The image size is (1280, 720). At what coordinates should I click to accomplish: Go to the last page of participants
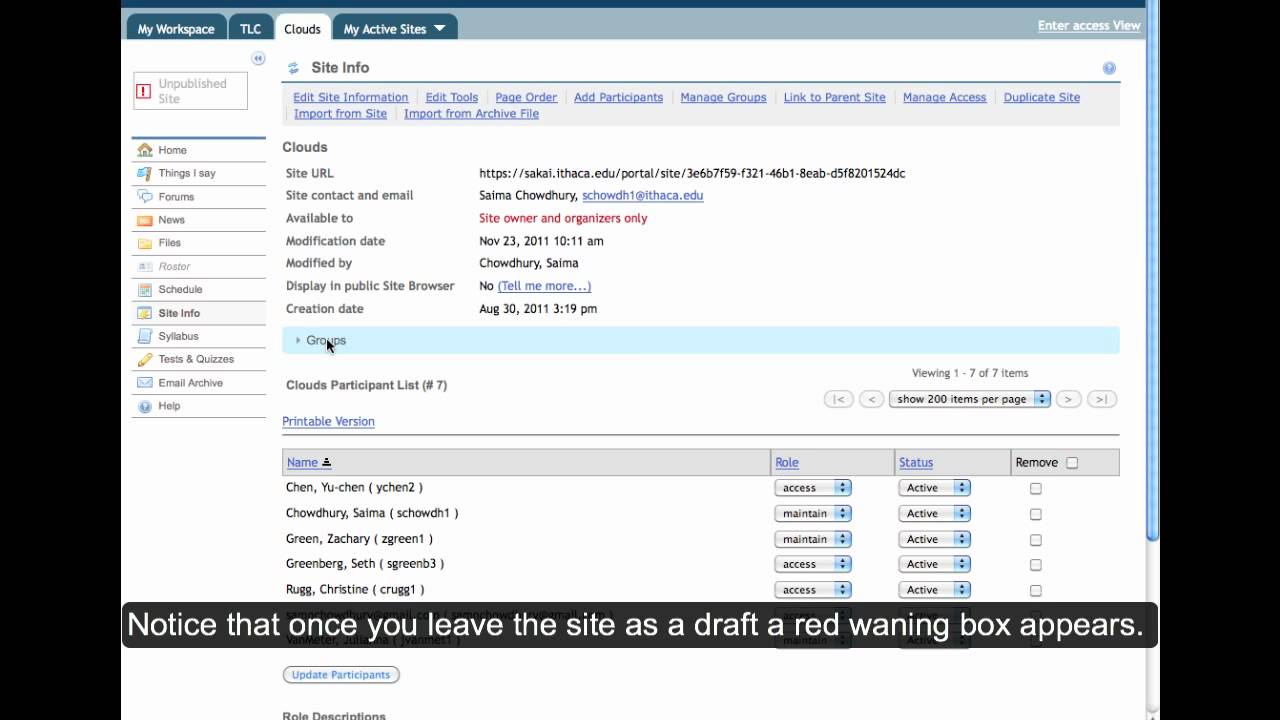click(1101, 399)
